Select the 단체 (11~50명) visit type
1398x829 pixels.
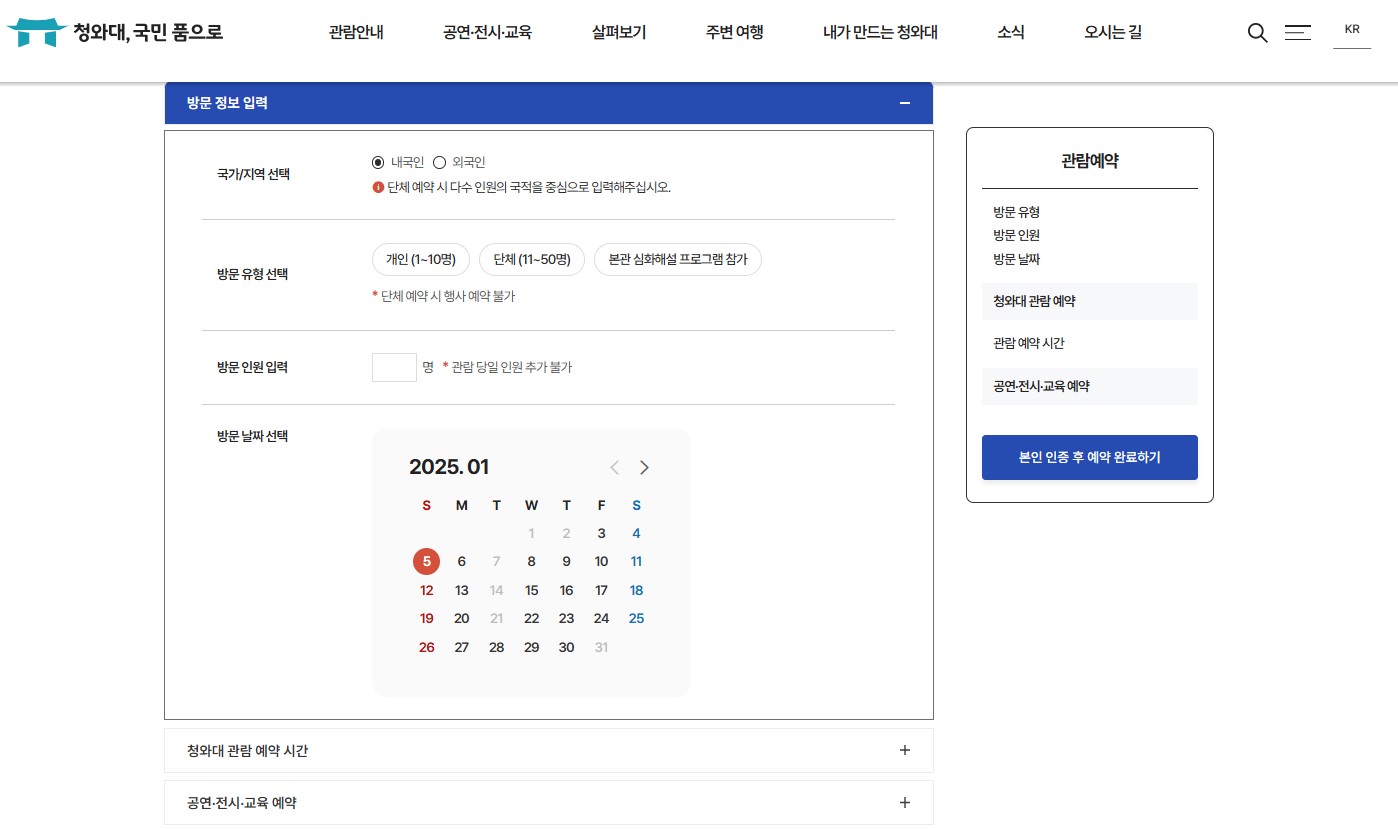click(x=532, y=259)
